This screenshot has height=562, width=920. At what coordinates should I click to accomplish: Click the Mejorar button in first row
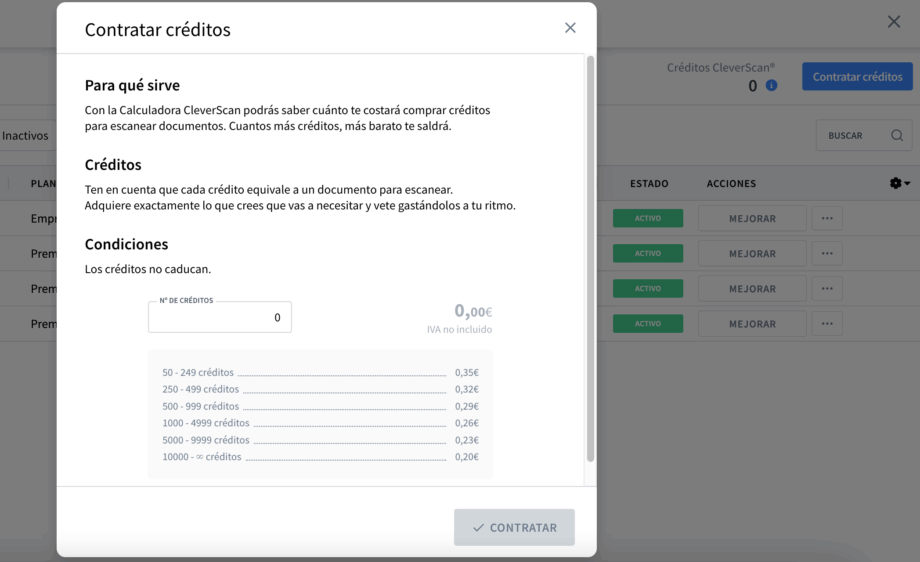[752, 218]
